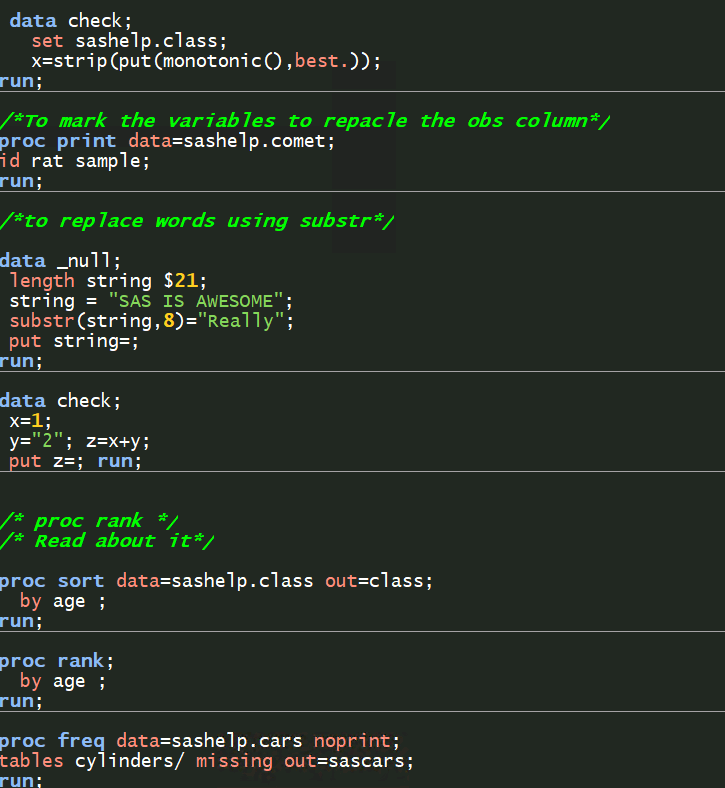Click the "put z=;" statement
Screen dimensions: 725x788
(46, 461)
